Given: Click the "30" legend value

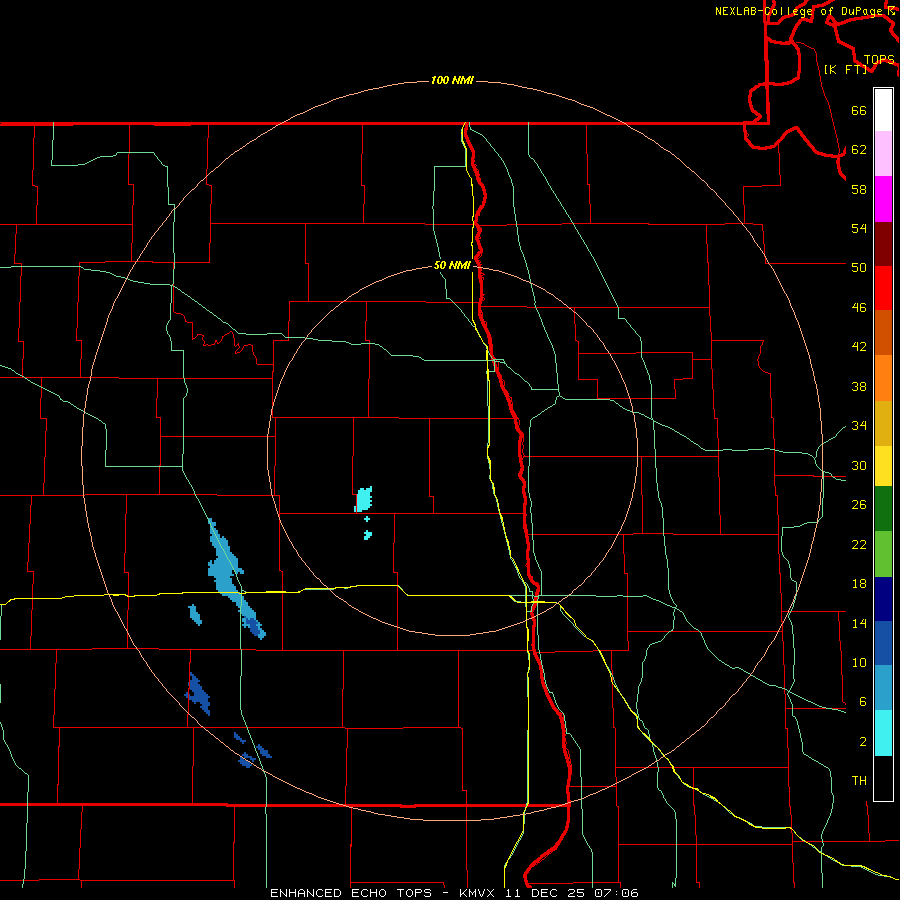Looking at the screenshot, I should [x=859, y=465].
